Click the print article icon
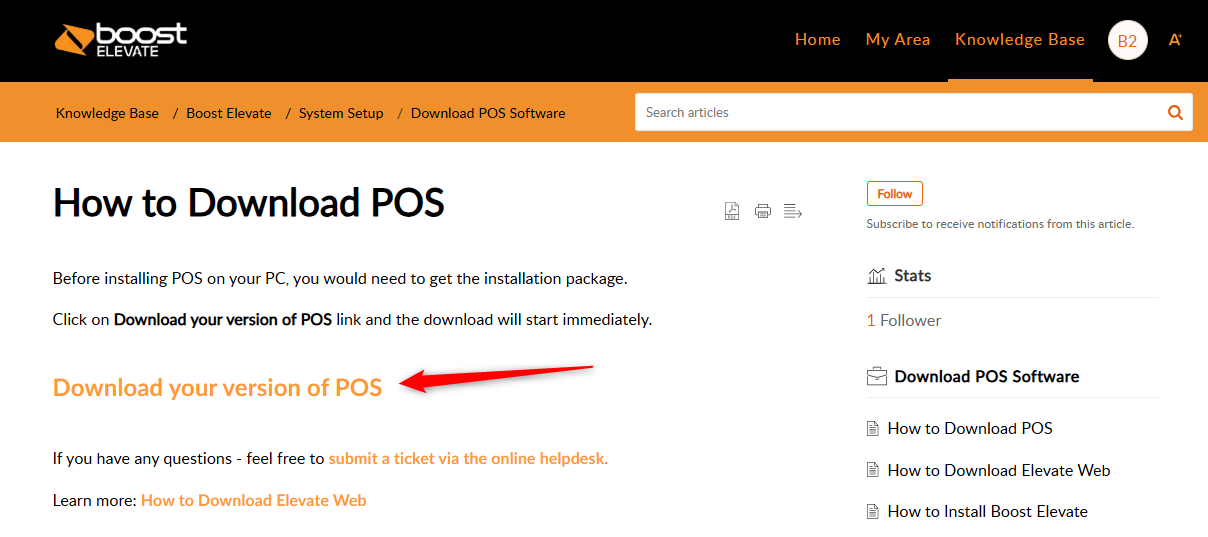The height and width of the screenshot is (537, 1208). (x=763, y=211)
